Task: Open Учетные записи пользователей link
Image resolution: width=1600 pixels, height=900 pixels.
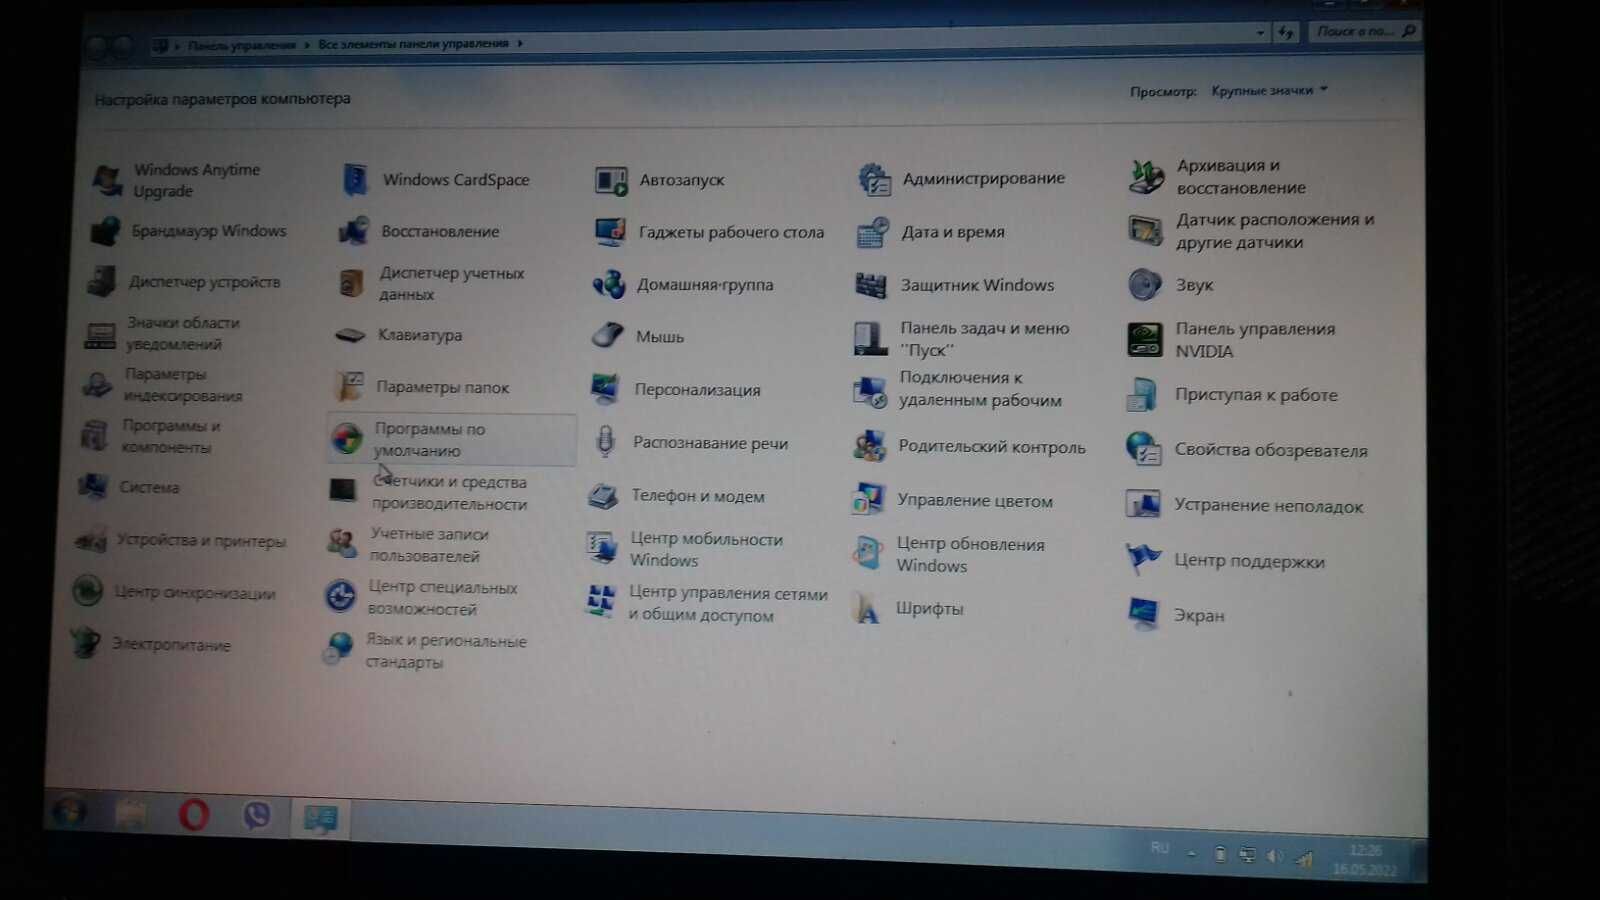Action: 429,544
